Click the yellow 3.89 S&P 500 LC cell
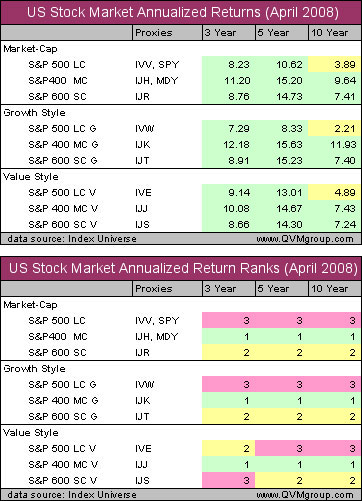 (x=334, y=64)
